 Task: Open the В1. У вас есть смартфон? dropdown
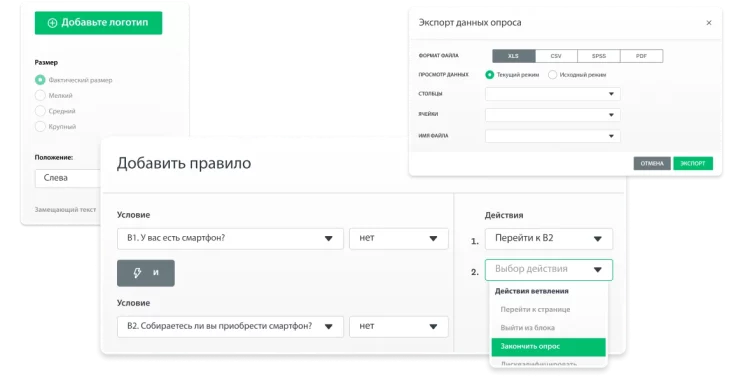230,238
